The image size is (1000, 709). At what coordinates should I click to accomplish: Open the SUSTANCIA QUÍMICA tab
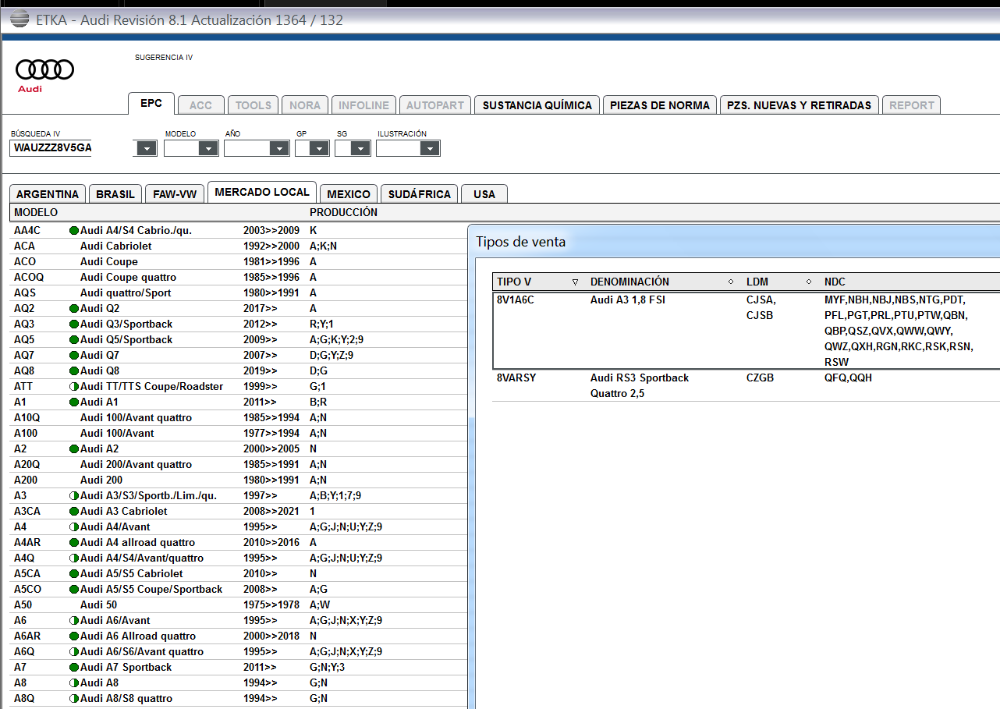point(537,105)
